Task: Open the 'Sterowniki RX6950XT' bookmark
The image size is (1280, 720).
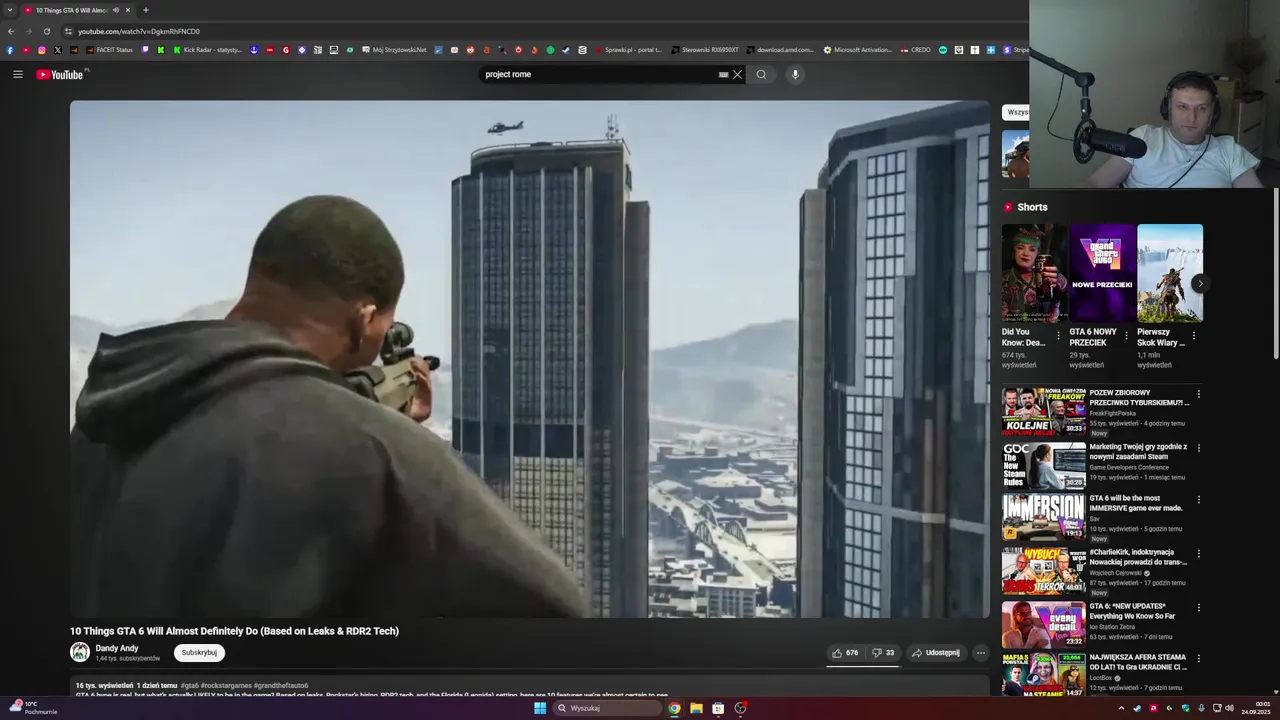Action: tap(705, 50)
